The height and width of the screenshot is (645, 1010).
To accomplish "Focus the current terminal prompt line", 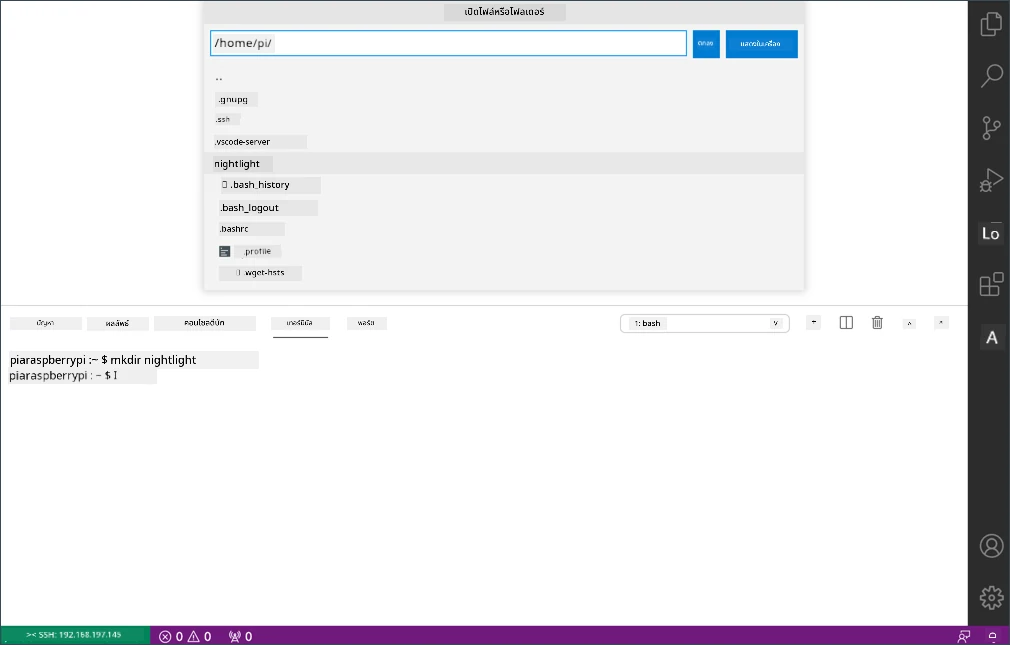I will 82,376.
